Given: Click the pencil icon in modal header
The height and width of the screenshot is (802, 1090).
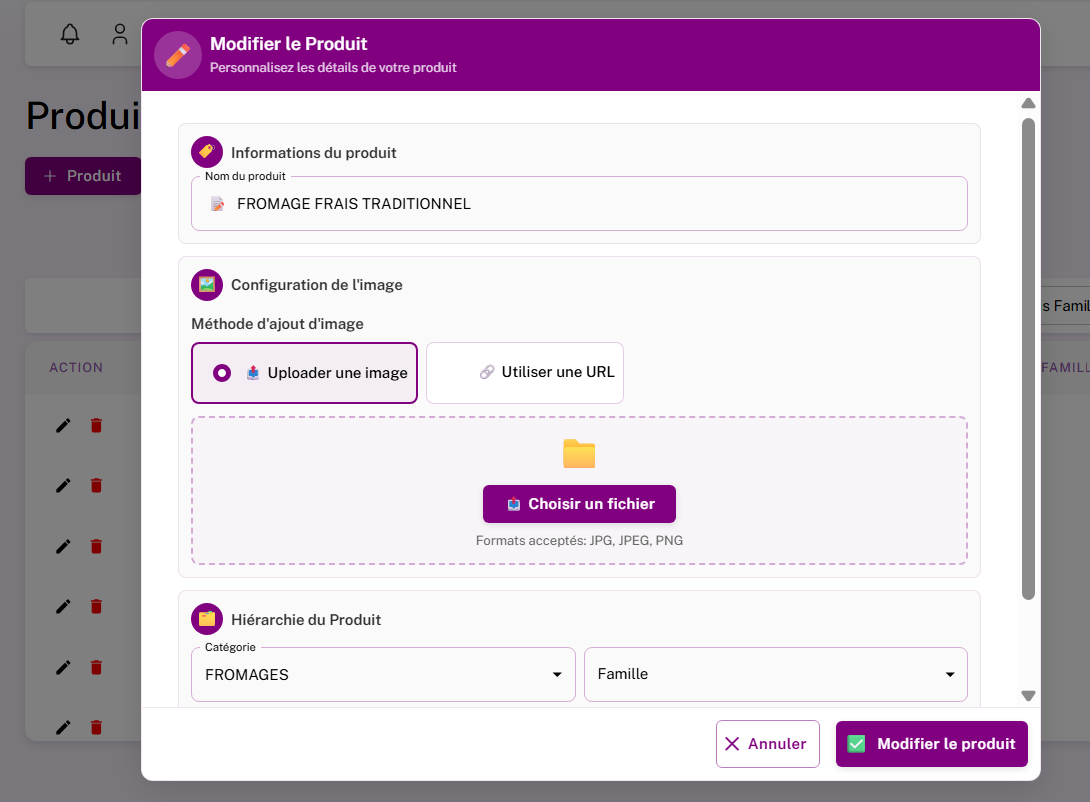Looking at the screenshot, I should [178, 55].
